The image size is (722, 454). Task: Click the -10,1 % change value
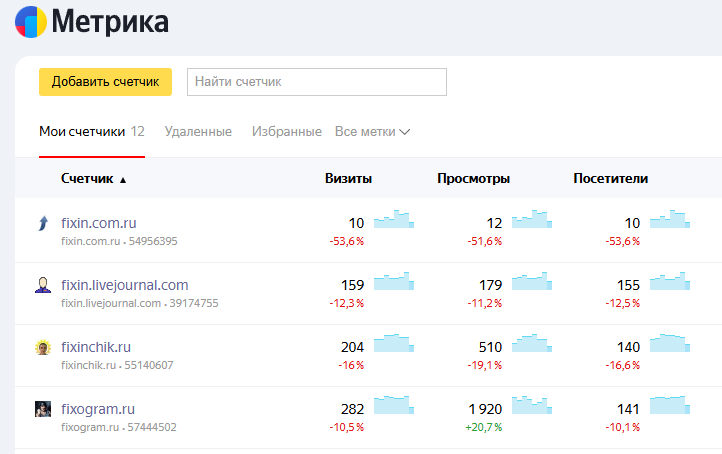click(623, 427)
